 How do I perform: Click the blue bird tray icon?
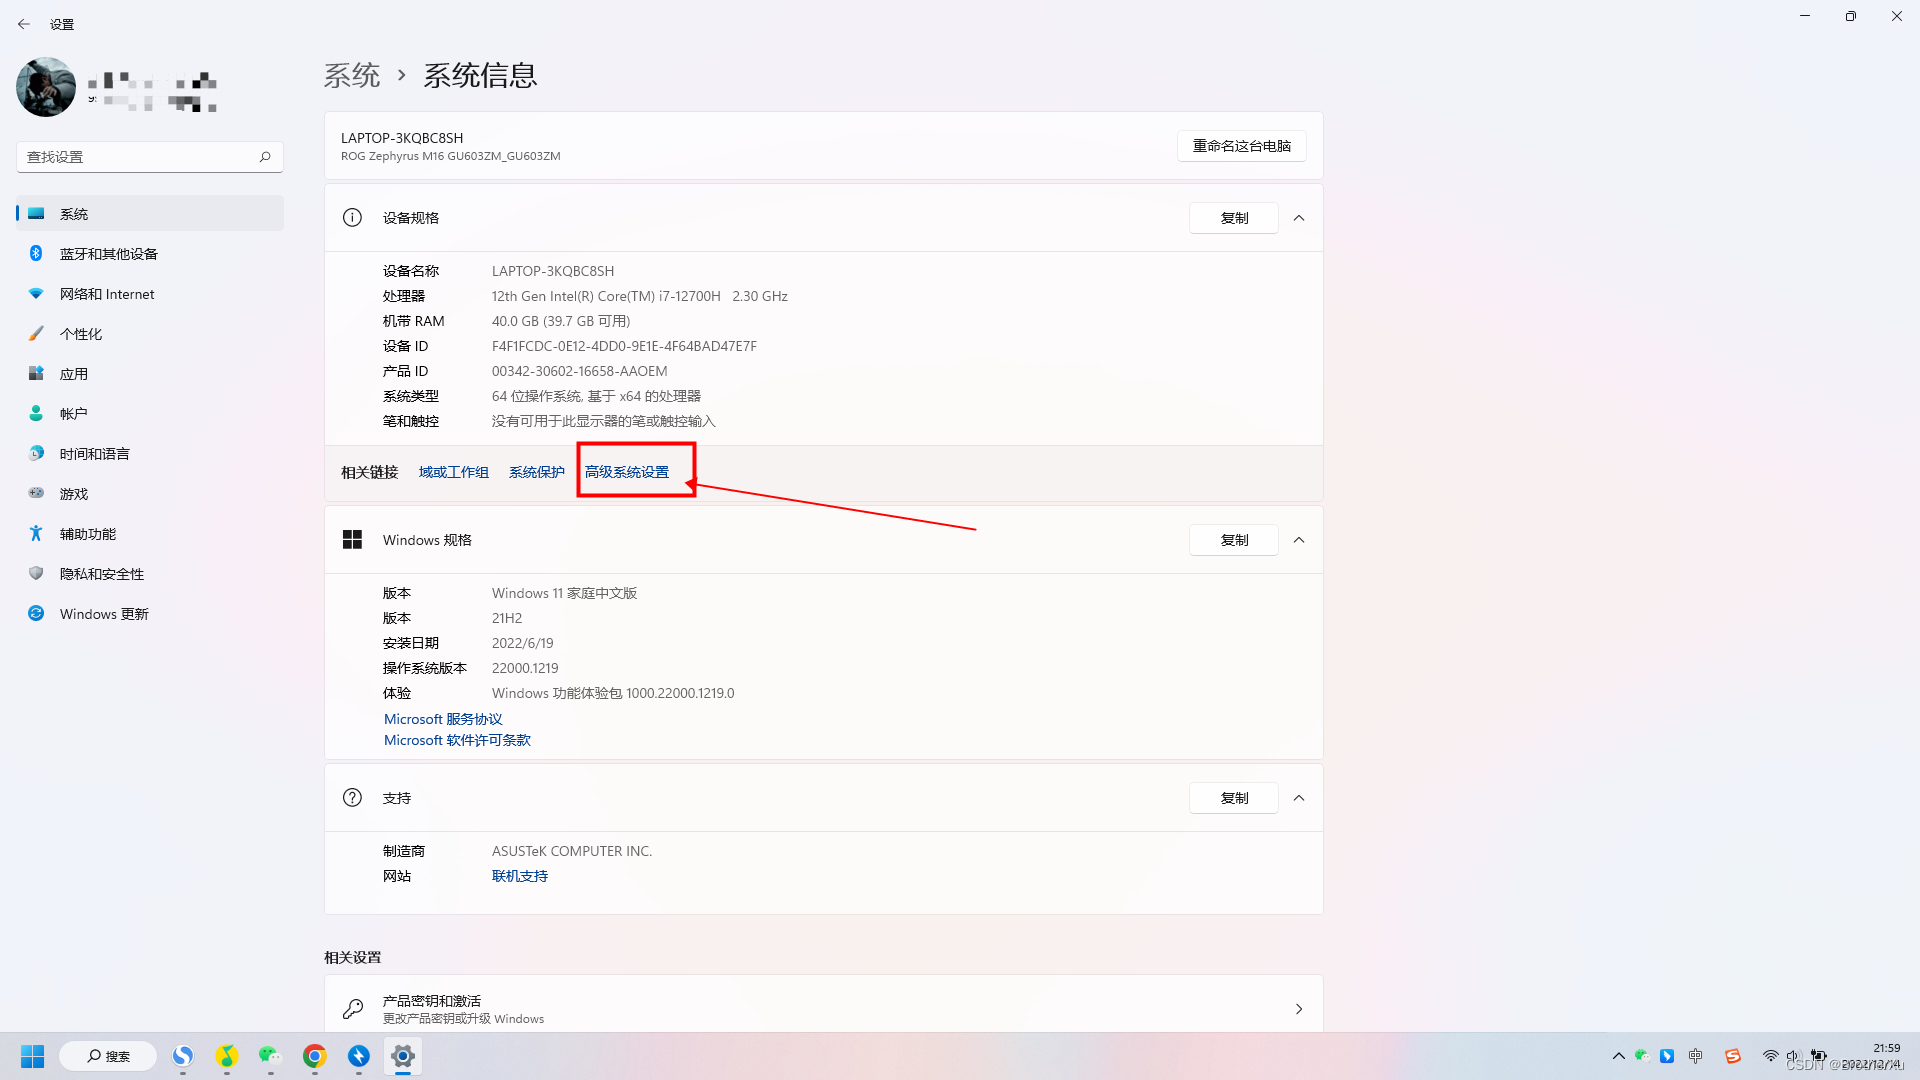(x=1667, y=1056)
